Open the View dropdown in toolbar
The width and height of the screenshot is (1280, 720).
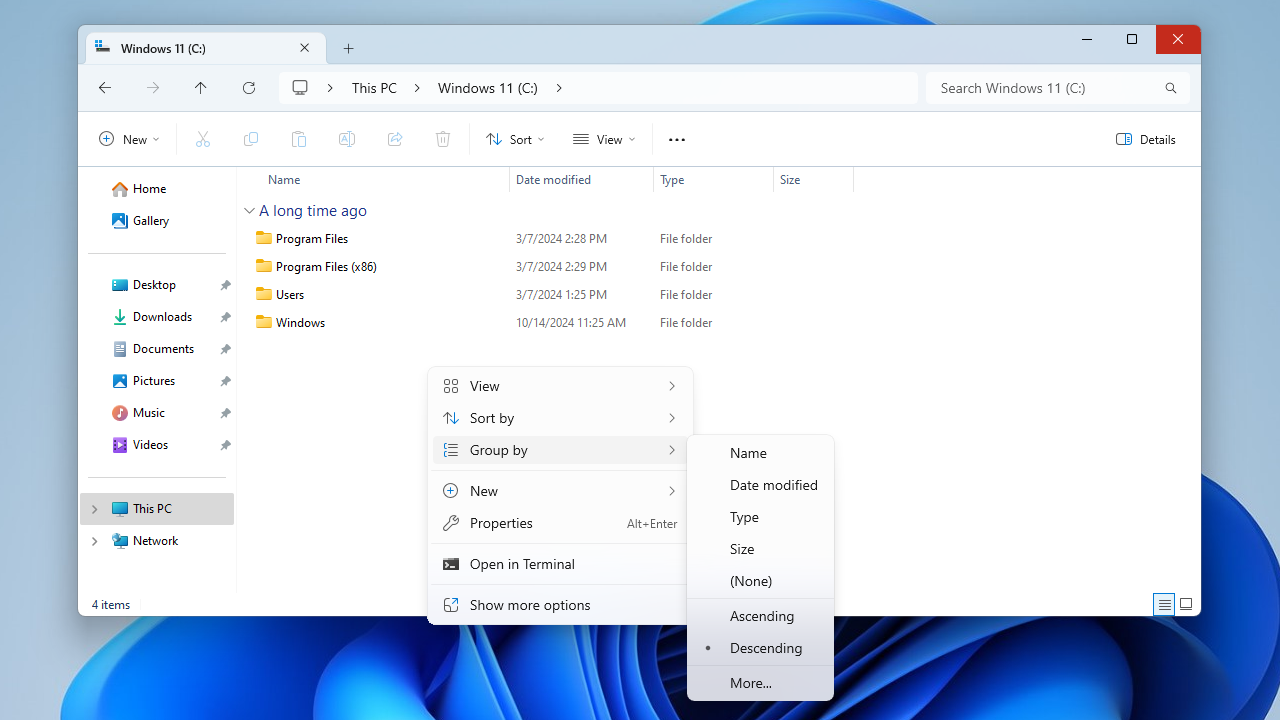coord(604,140)
